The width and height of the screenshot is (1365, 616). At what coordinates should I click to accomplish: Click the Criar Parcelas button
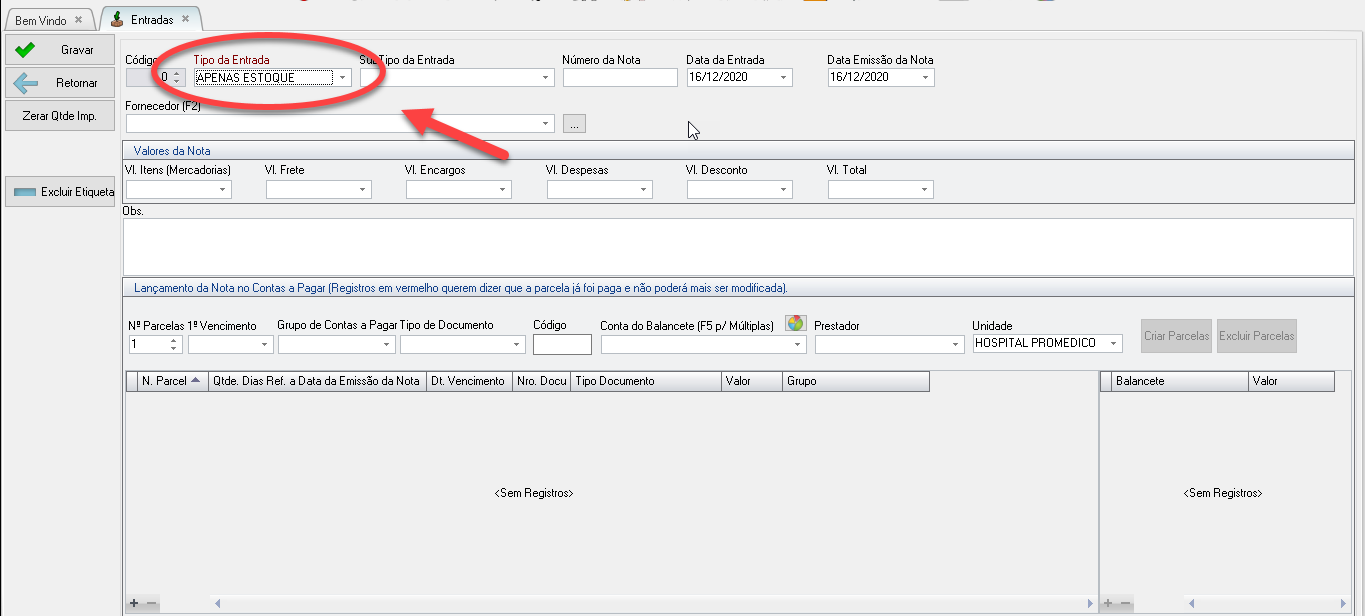(x=1176, y=336)
